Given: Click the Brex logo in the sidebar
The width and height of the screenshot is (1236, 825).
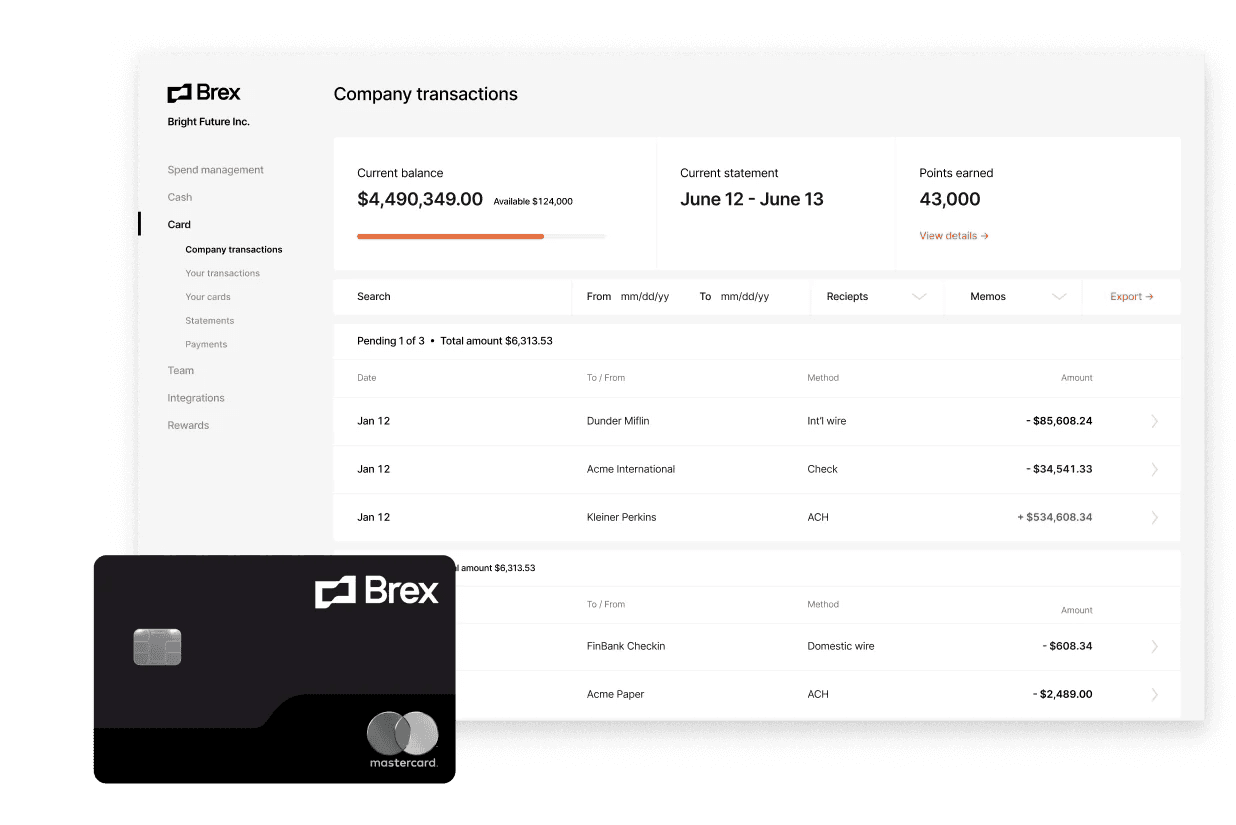Looking at the screenshot, I should [204, 93].
